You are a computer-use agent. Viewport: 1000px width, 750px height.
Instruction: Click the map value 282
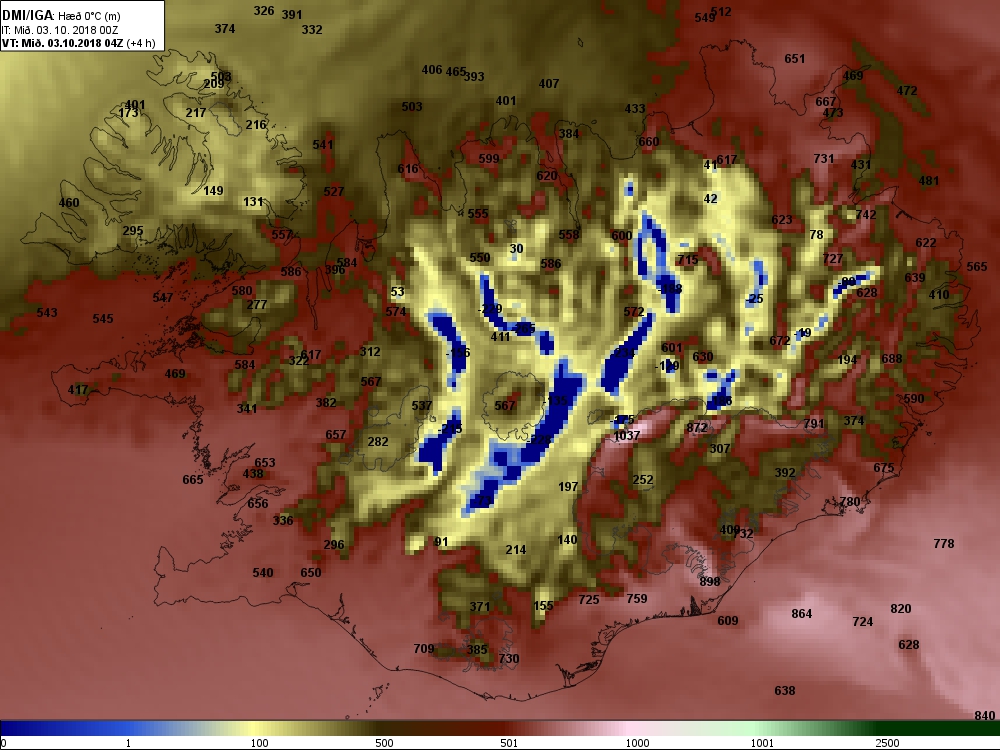(x=378, y=441)
